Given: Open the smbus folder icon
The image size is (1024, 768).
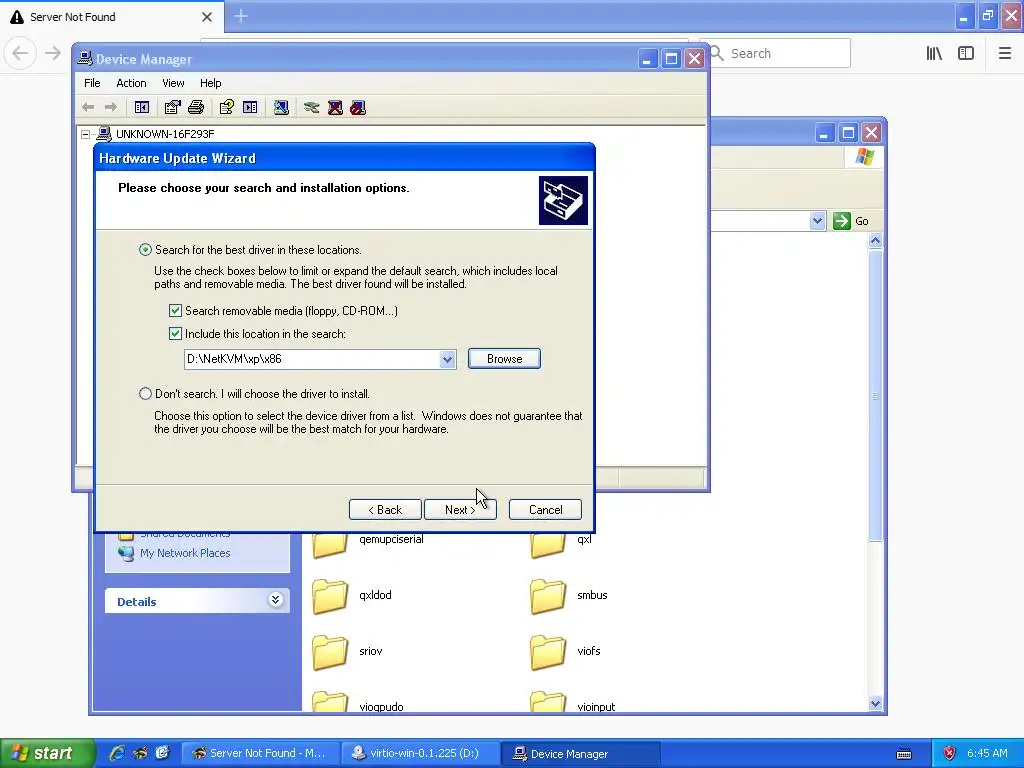Looking at the screenshot, I should 548,596.
